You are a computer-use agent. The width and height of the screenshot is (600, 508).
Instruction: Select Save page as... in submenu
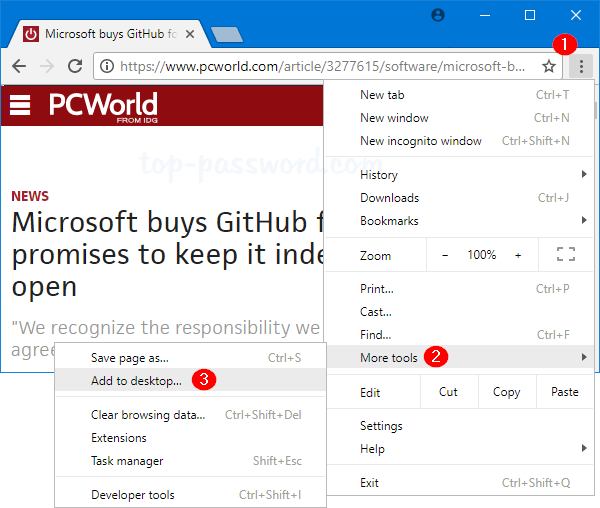point(191,358)
